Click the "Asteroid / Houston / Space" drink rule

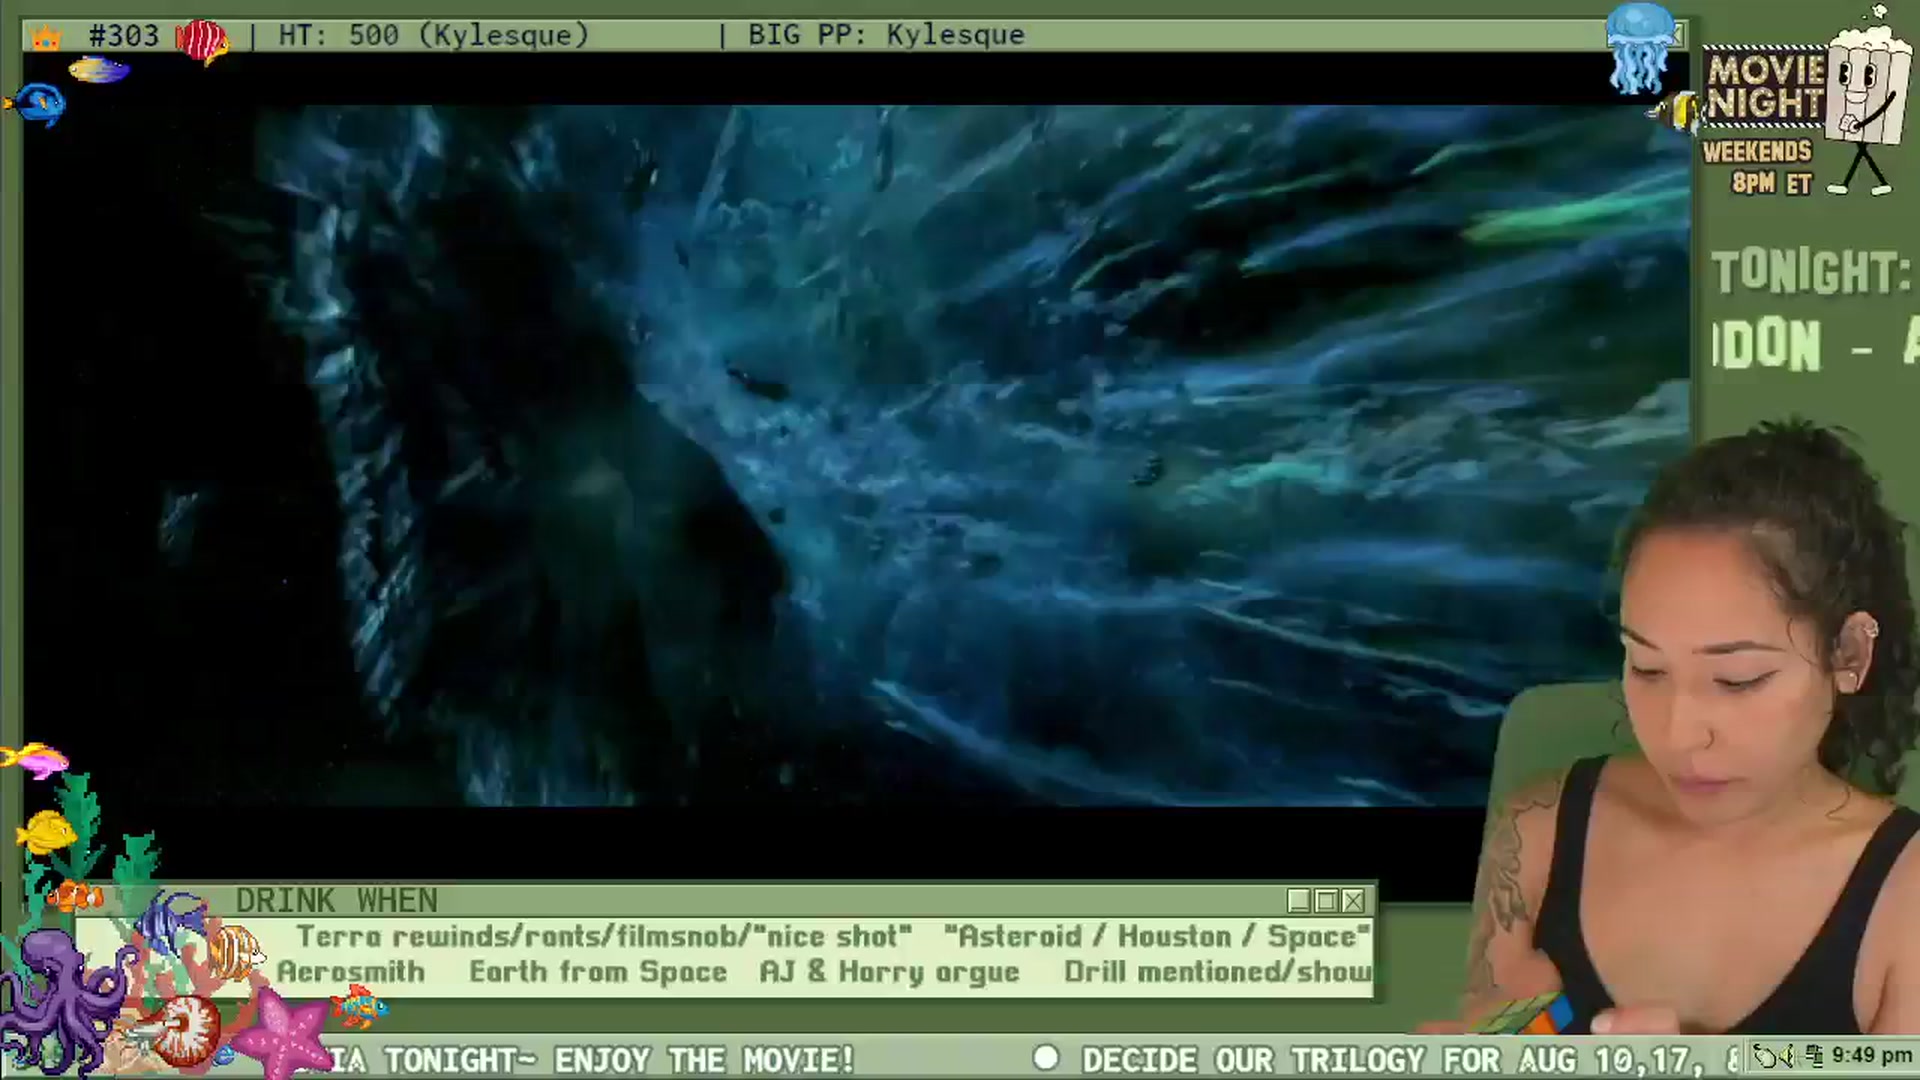1157,937
